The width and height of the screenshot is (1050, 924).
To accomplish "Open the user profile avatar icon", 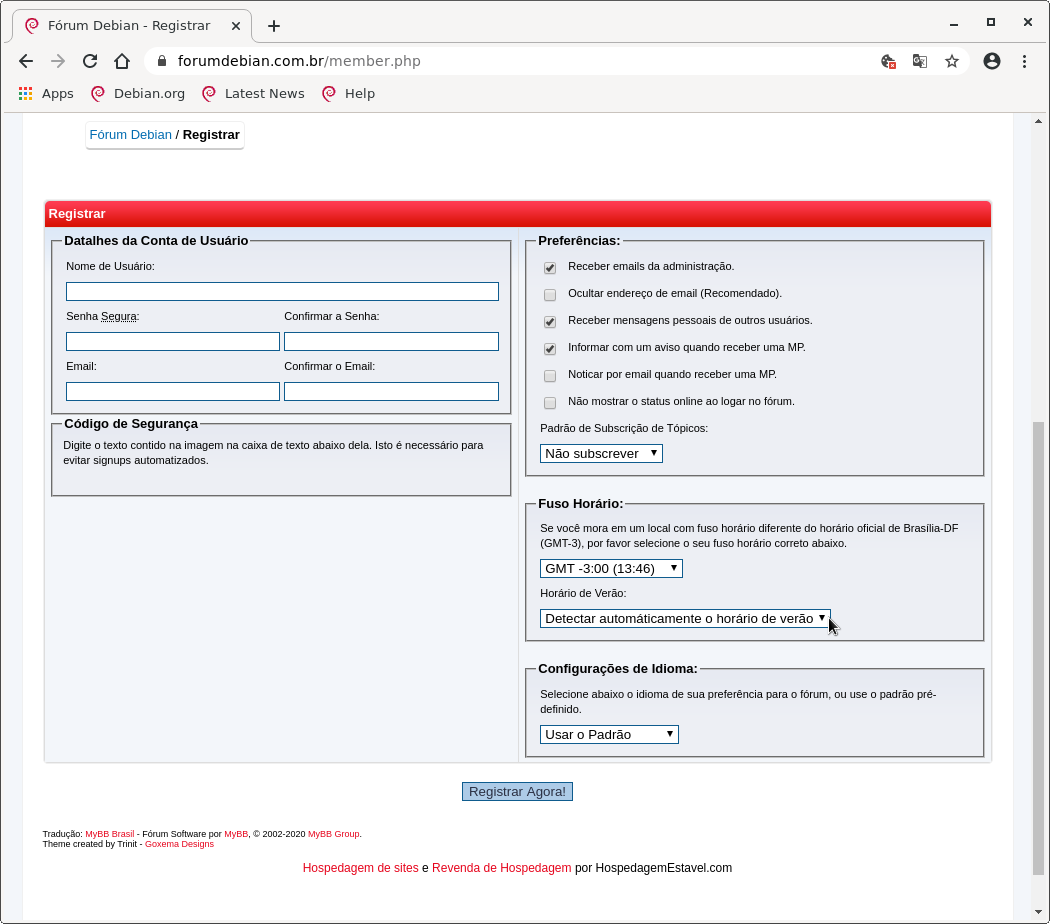I will pyautogui.click(x=992, y=61).
